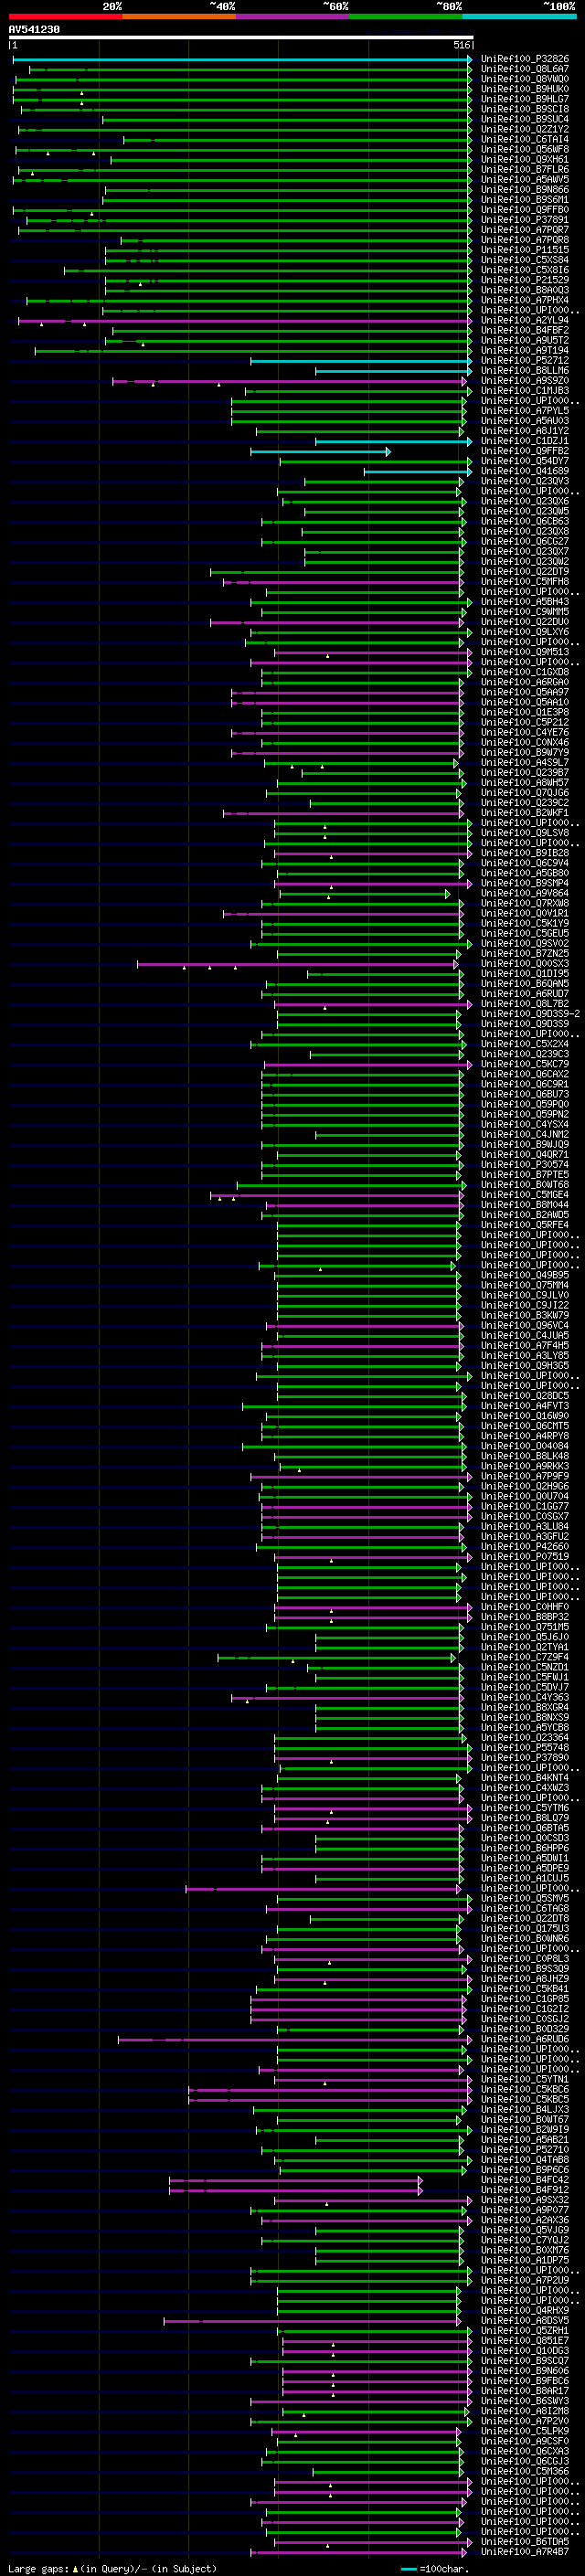This screenshot has height=2576, width=585.
Task: Select hit label UniRef100_C5MFH8
Action: (525, 582)
